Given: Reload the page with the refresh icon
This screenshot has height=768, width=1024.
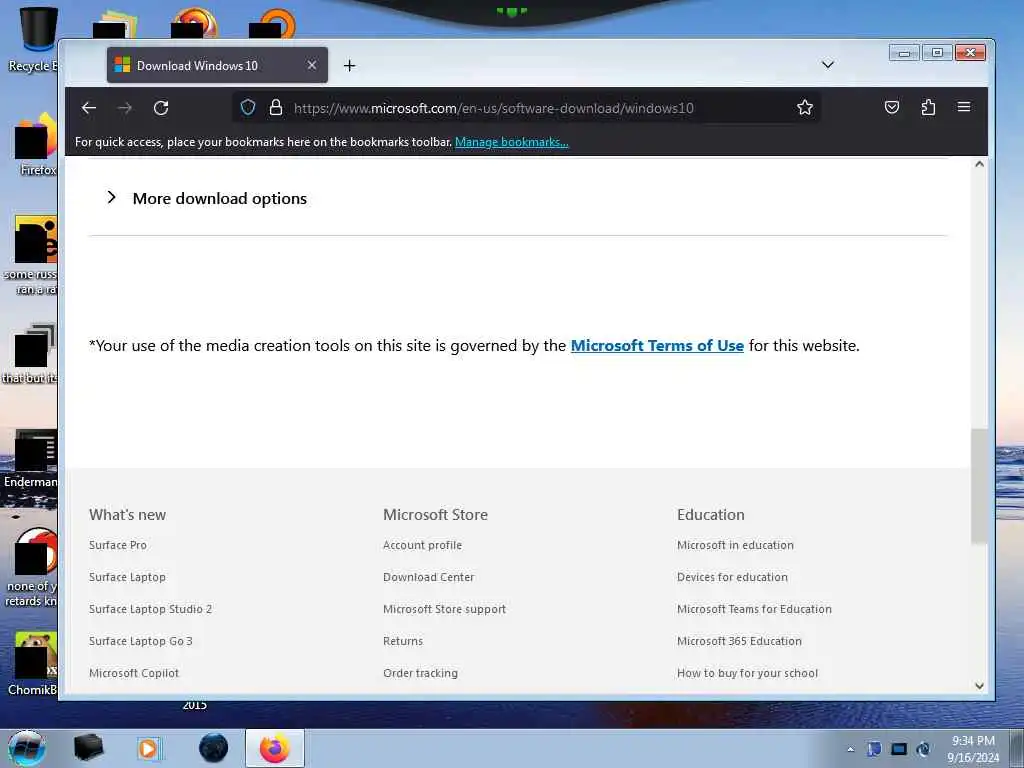Looking at the screenshot, I should [x=161, y=108].
